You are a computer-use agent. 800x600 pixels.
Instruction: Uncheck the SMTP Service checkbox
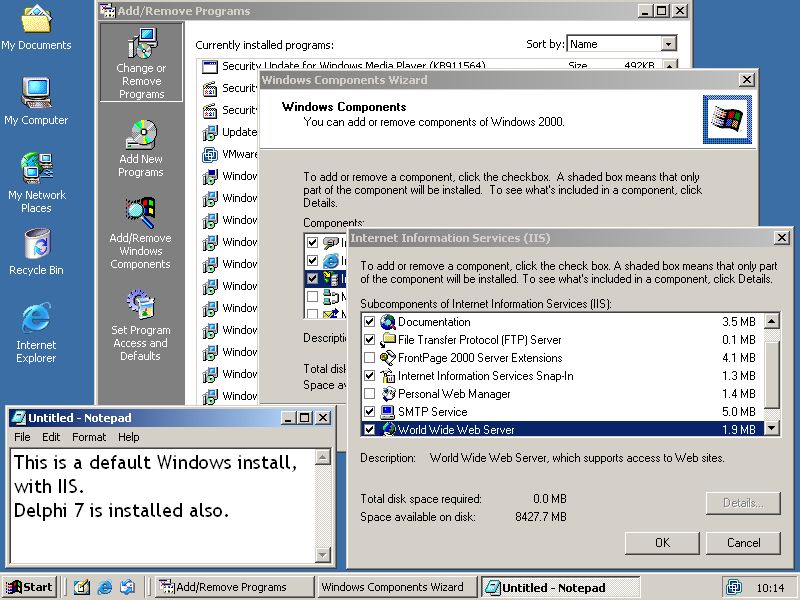pyautogui.click(x=369, y=412)
